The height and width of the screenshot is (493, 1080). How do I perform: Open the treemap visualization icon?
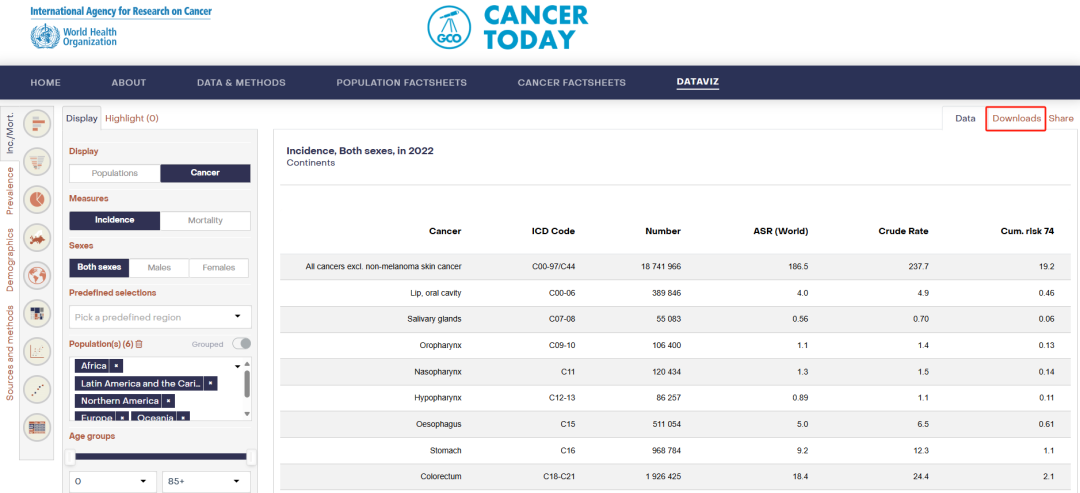pos(37,314)
